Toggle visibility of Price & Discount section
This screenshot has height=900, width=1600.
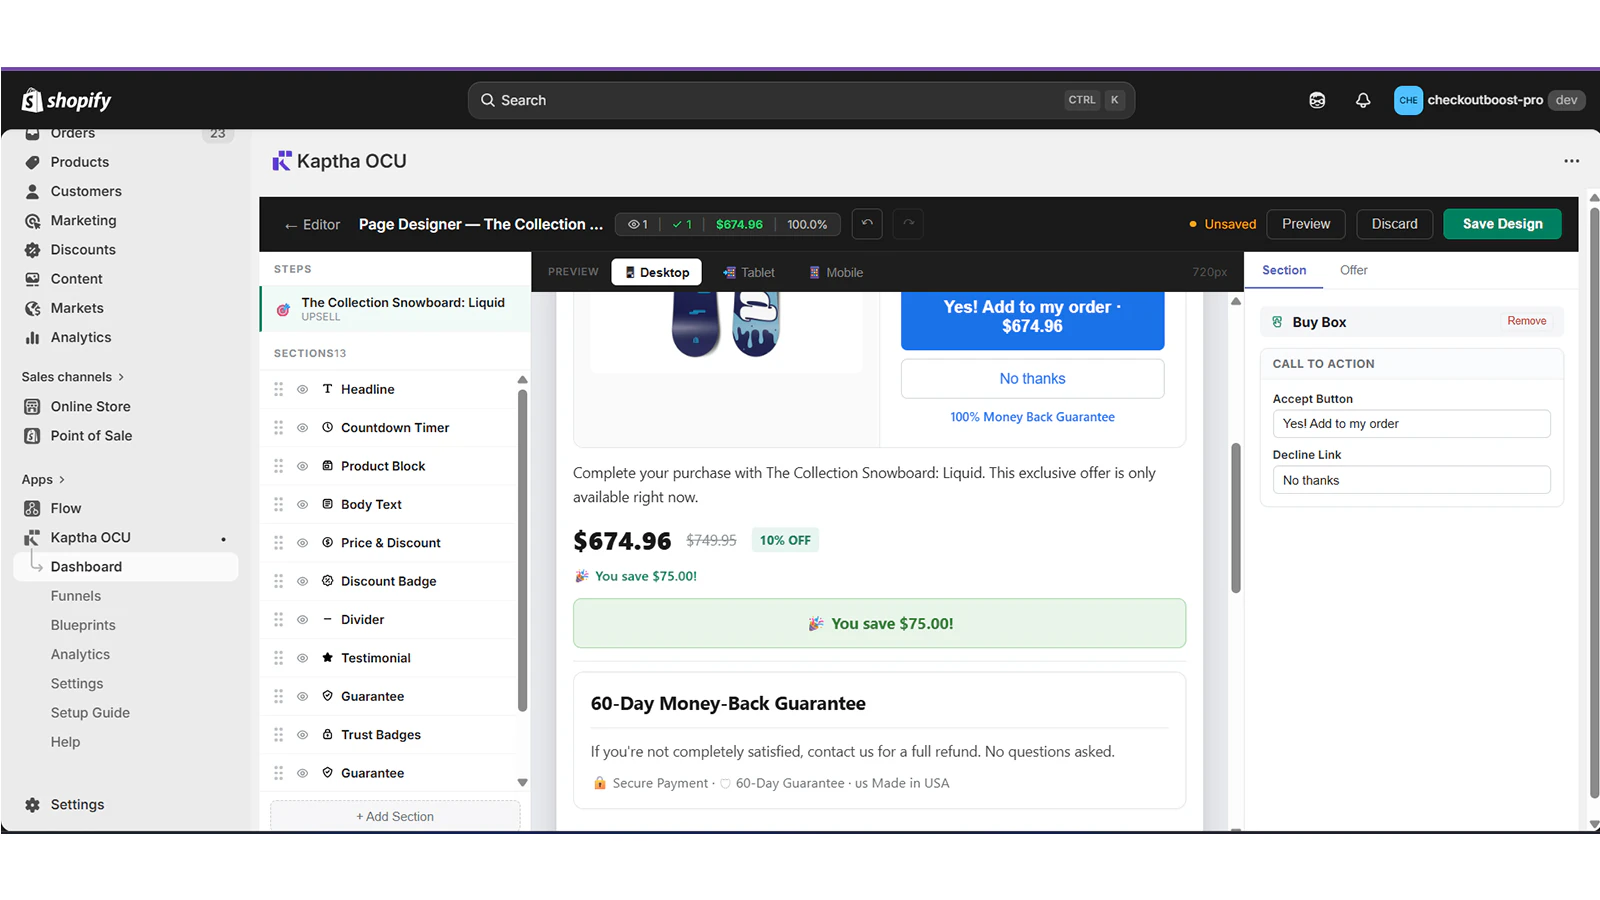coord(302,543)
